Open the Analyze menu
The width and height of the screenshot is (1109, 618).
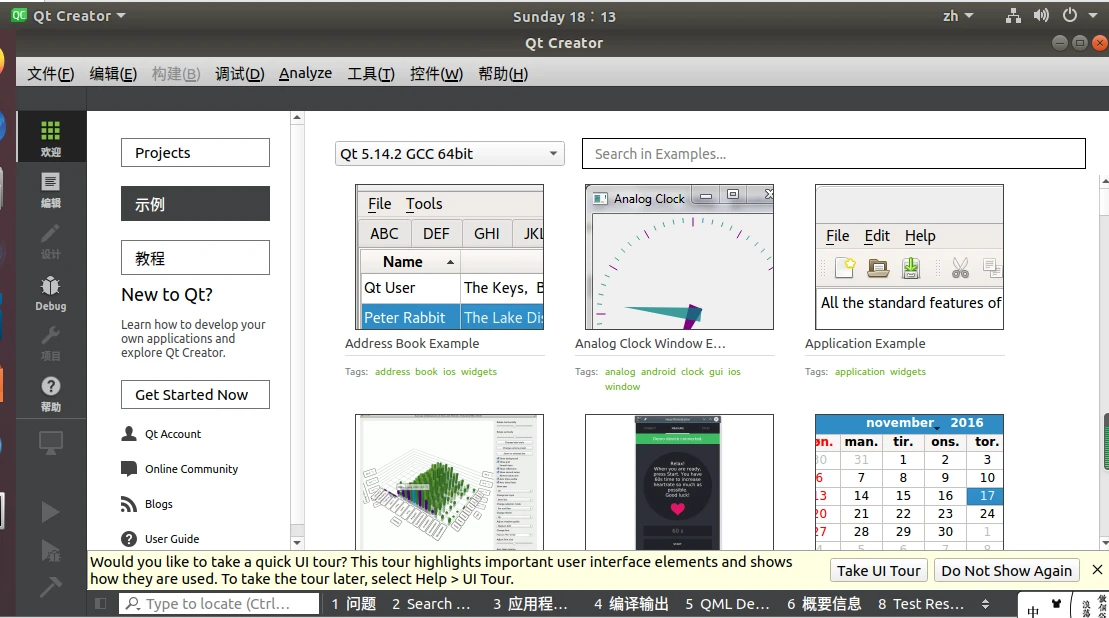coord(305,74)
